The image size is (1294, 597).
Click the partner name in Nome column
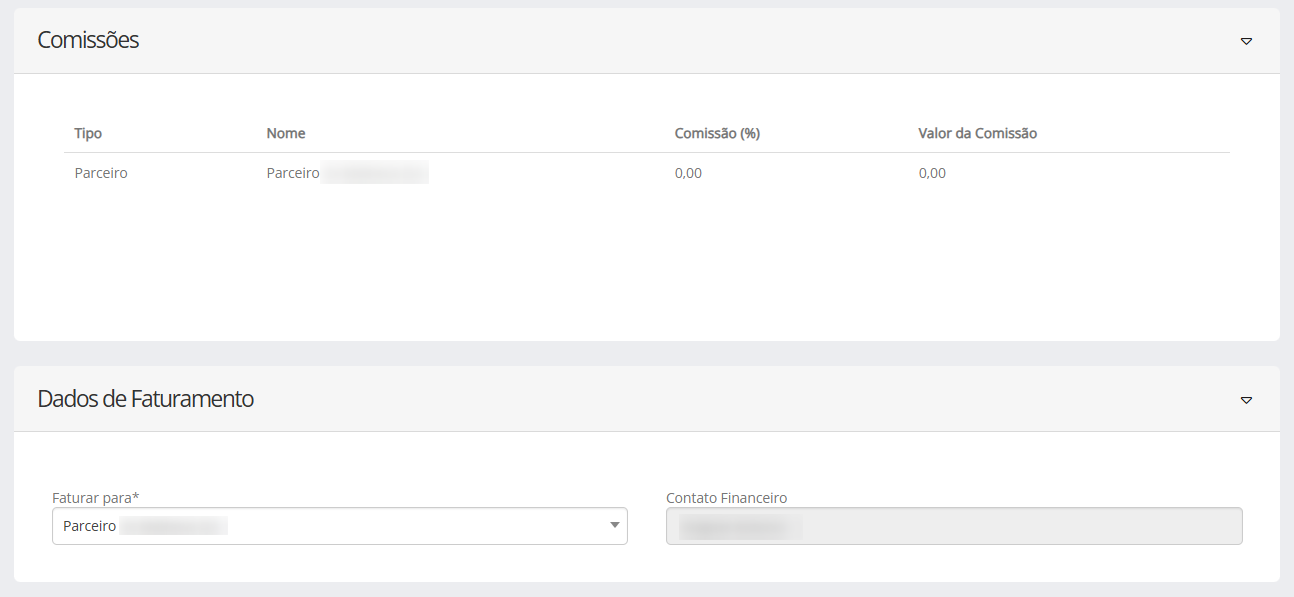point(346,173)
